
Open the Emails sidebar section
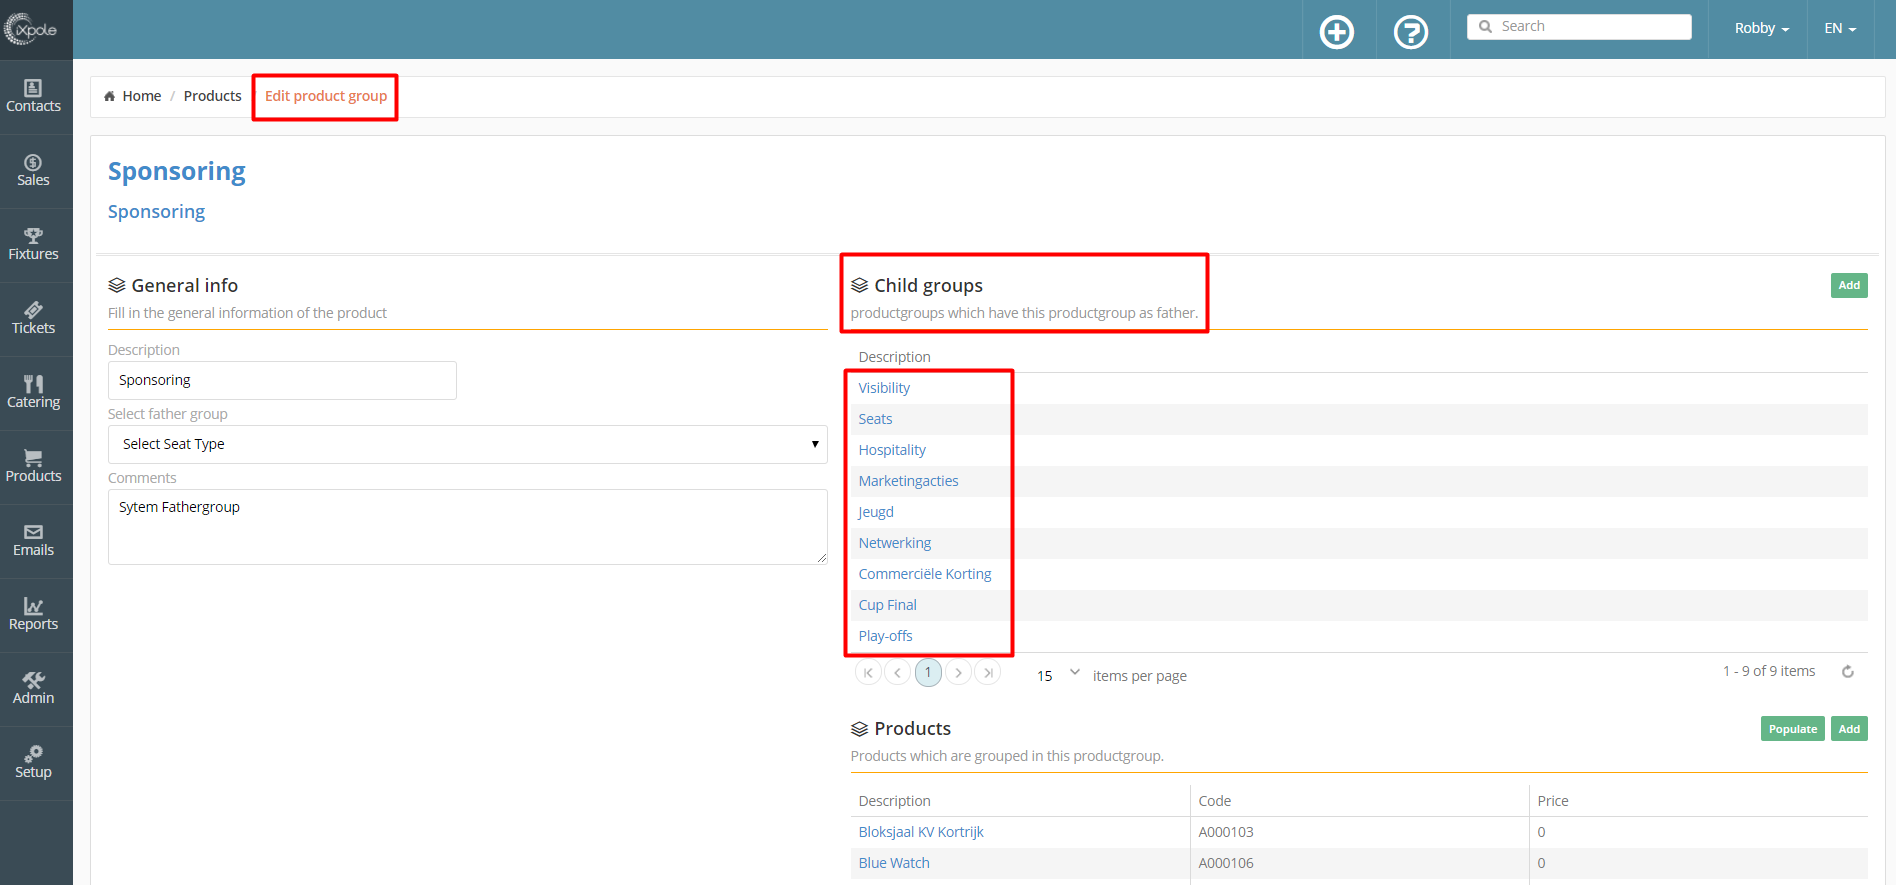33,541
